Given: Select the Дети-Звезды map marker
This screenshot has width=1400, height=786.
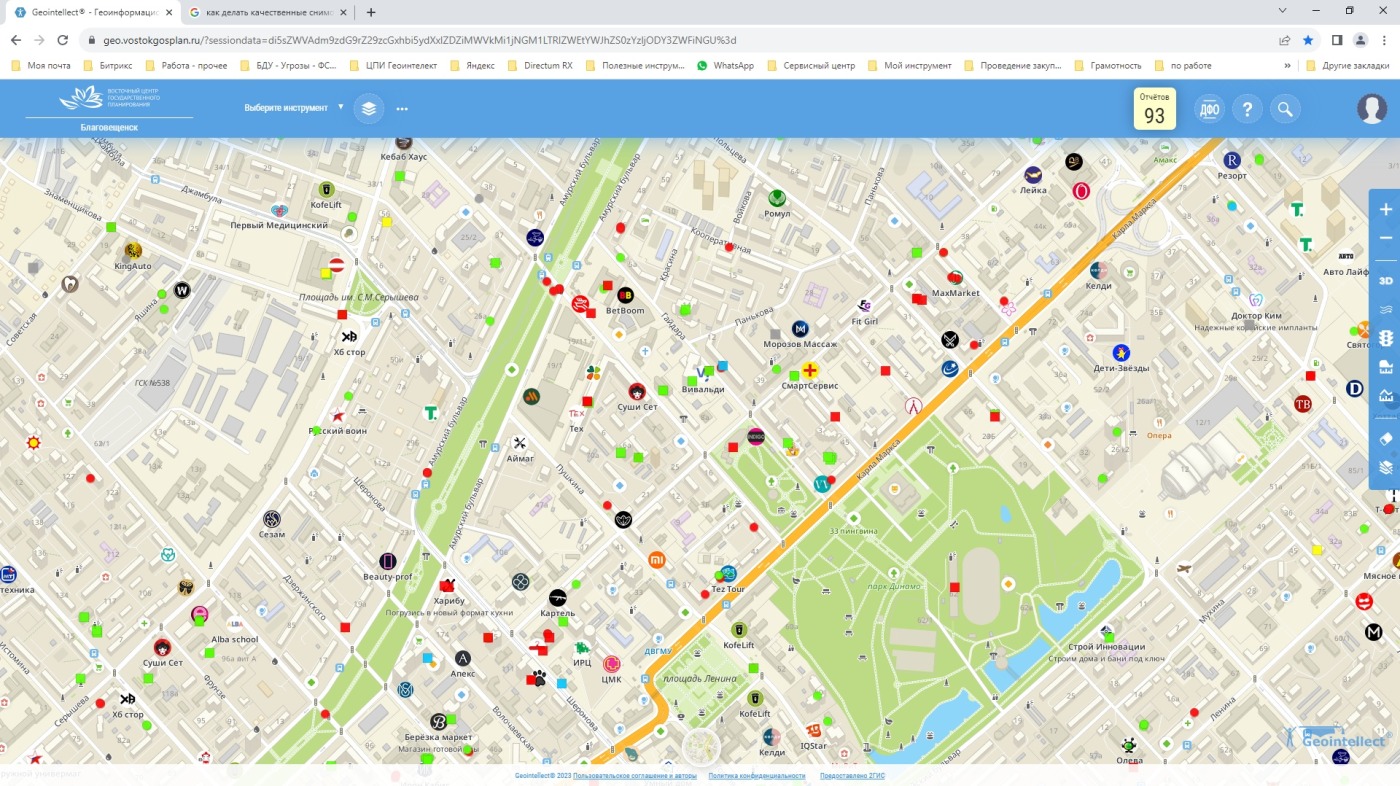Looking at the screenshot, I should [1121, 352].
